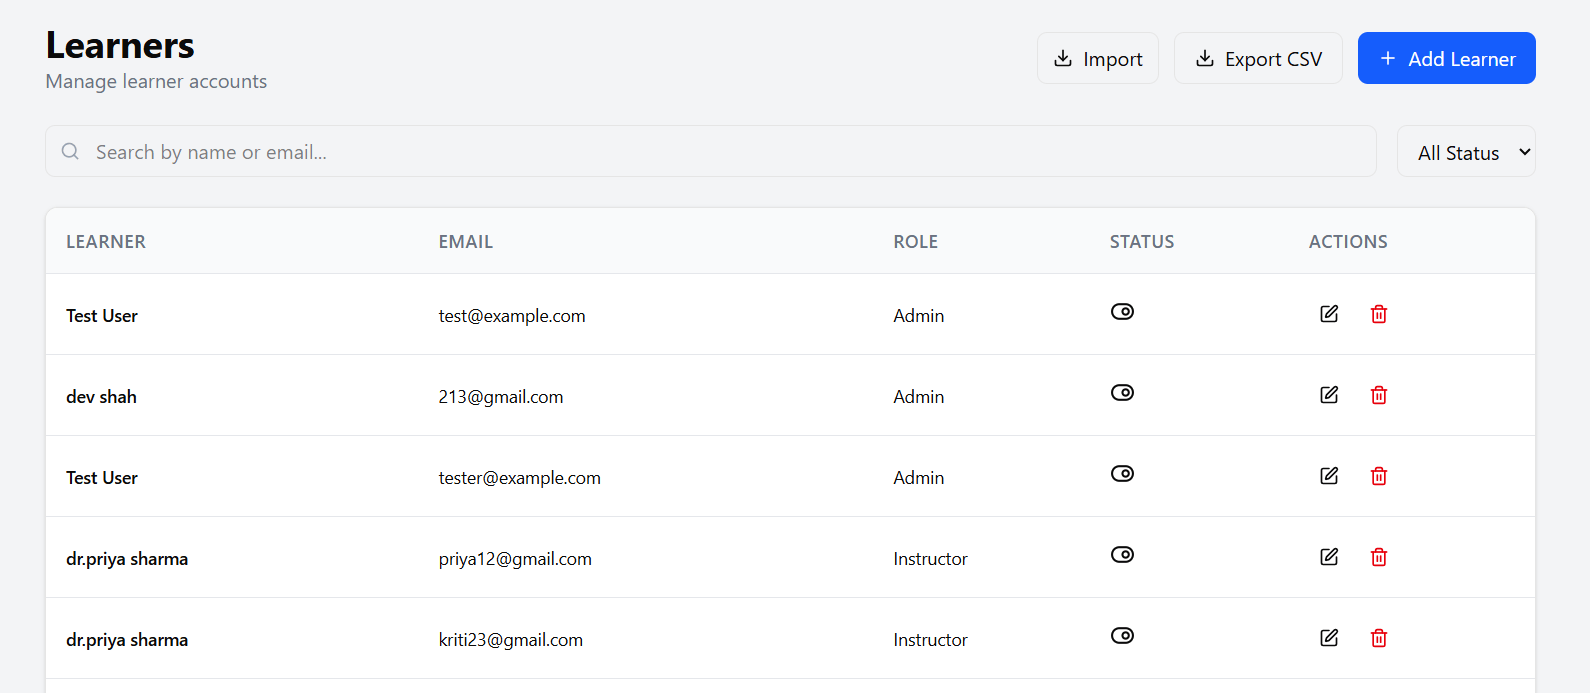Viewport: 1590px width, 693px height.
Task: Click the kriti23@gmail.com email
Action: (x=511, y=640)
